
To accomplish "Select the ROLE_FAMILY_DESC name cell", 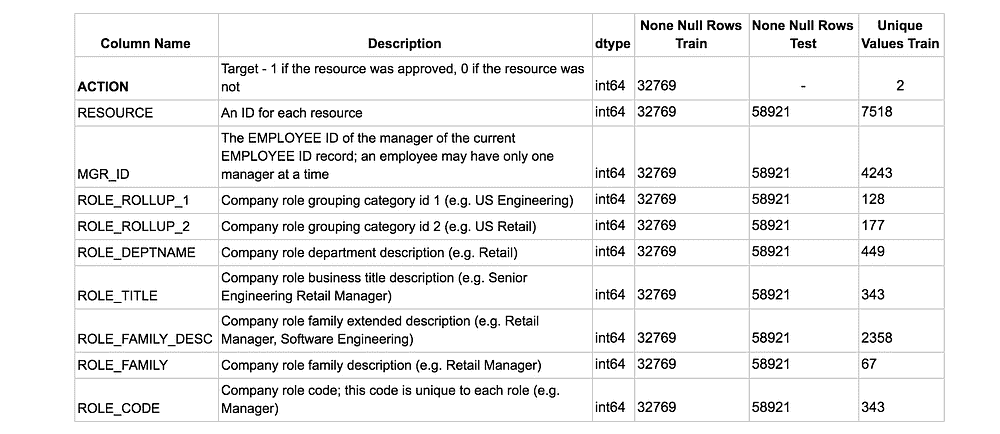I will pyautogui.click(x=145, y=338).
